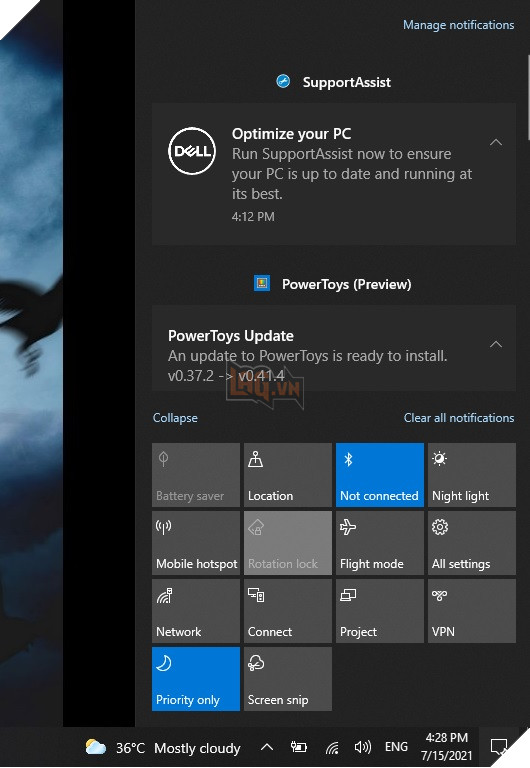Collapse the quick actions grid
This screenshot has height=768, width=530.
tap(175, 418)
